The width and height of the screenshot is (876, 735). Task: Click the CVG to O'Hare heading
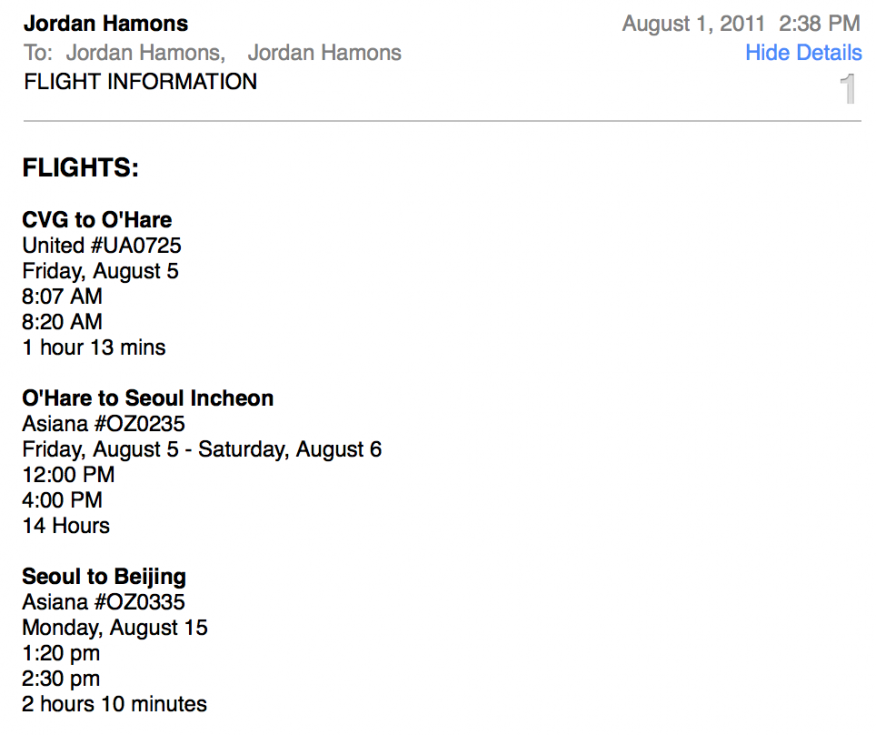point(97,220)
